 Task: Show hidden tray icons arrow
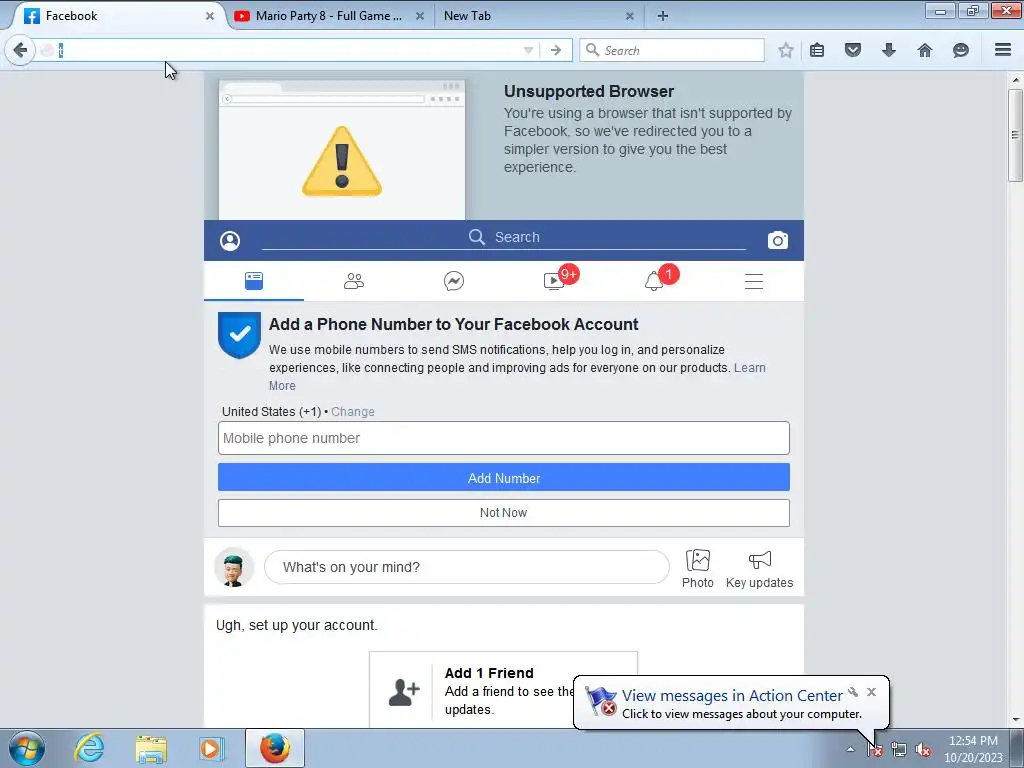coord(850,749)
